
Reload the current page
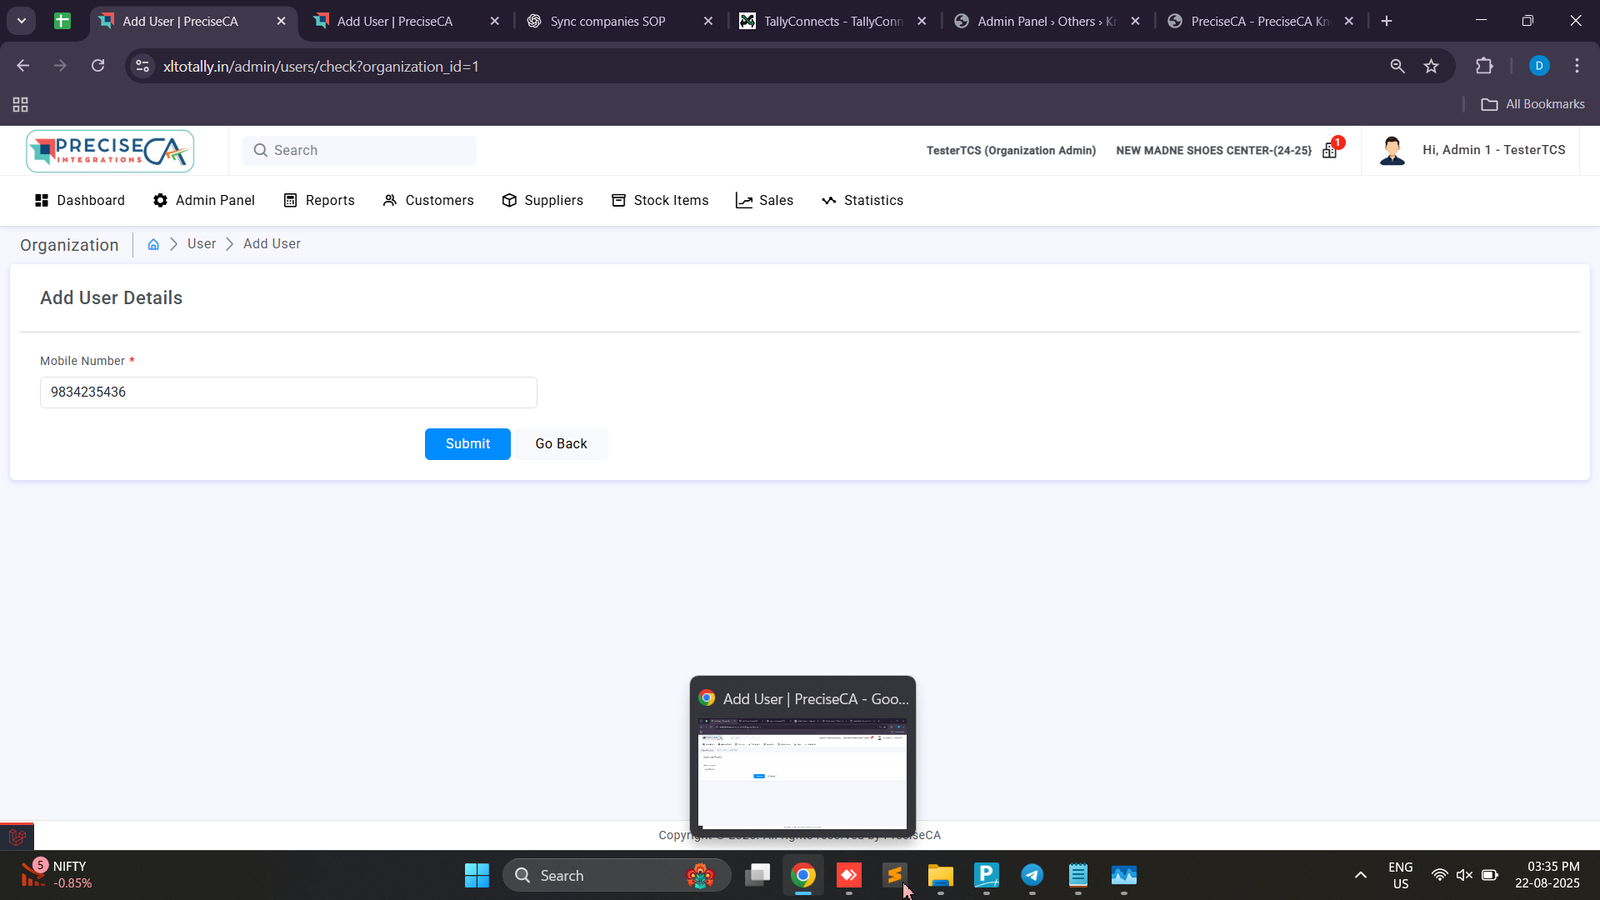click(x=98, y=66)
